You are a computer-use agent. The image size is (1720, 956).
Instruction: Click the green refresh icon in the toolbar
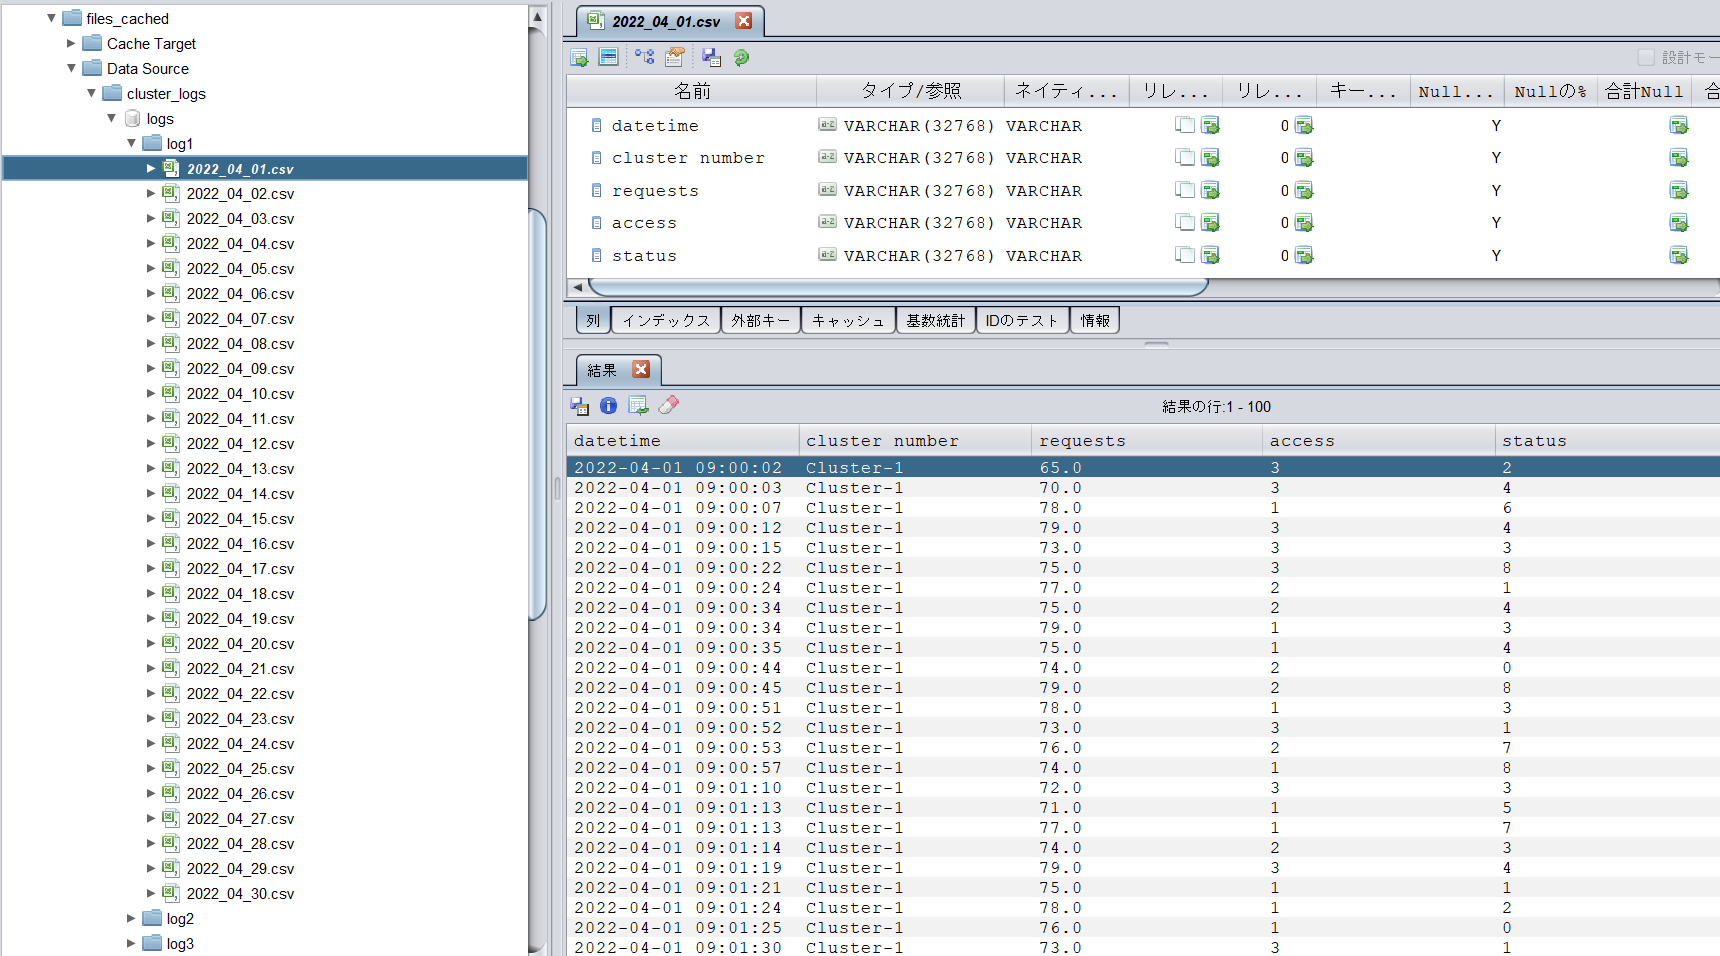741,57
